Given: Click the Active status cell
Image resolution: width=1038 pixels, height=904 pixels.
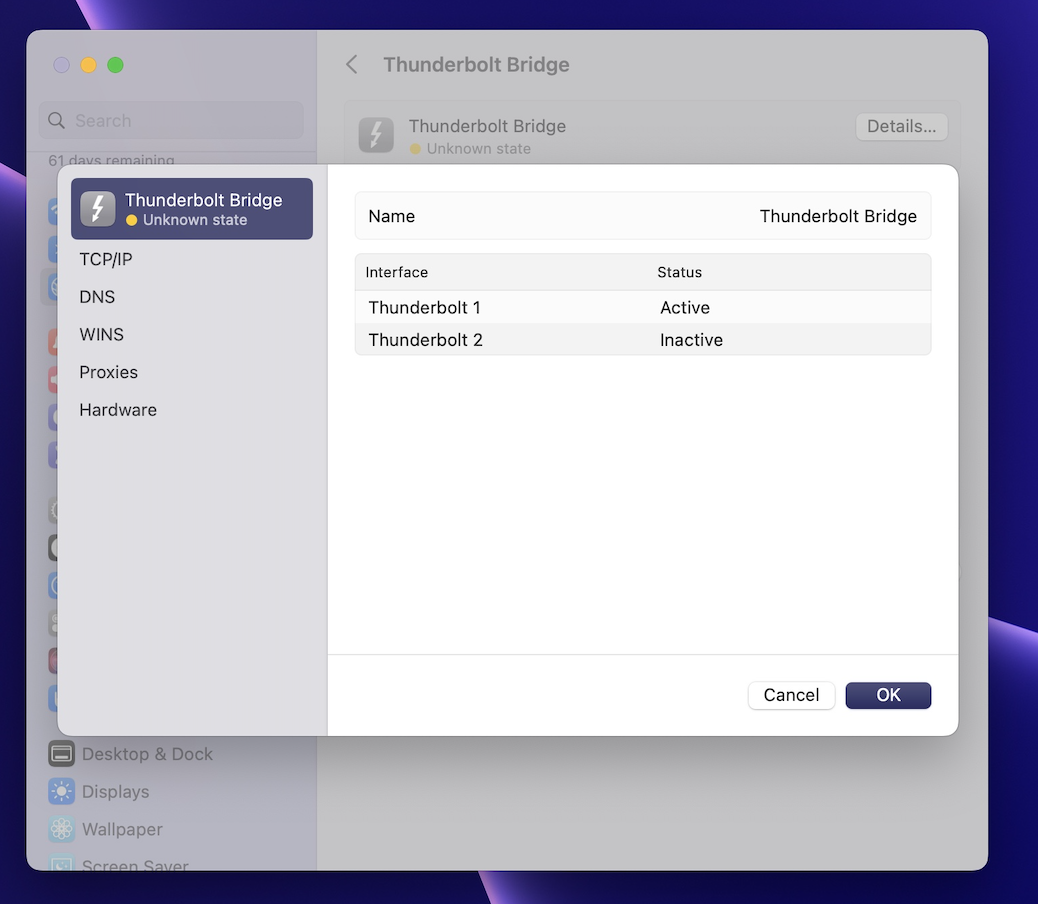Looking at the screenshot, I should [x=684, y=307].
